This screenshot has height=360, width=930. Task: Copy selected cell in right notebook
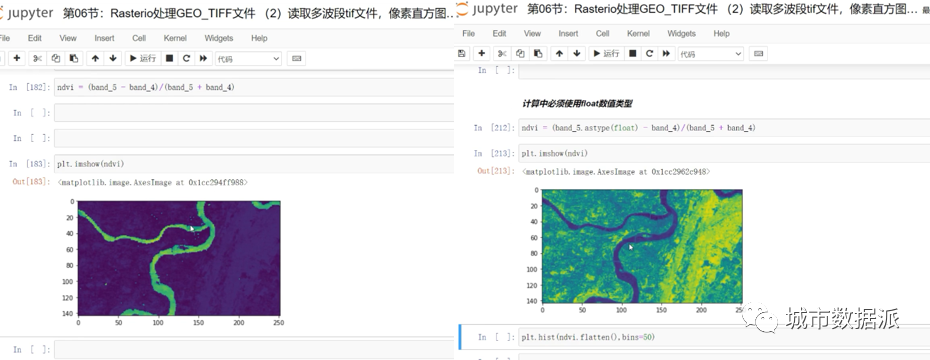[520, 53]
